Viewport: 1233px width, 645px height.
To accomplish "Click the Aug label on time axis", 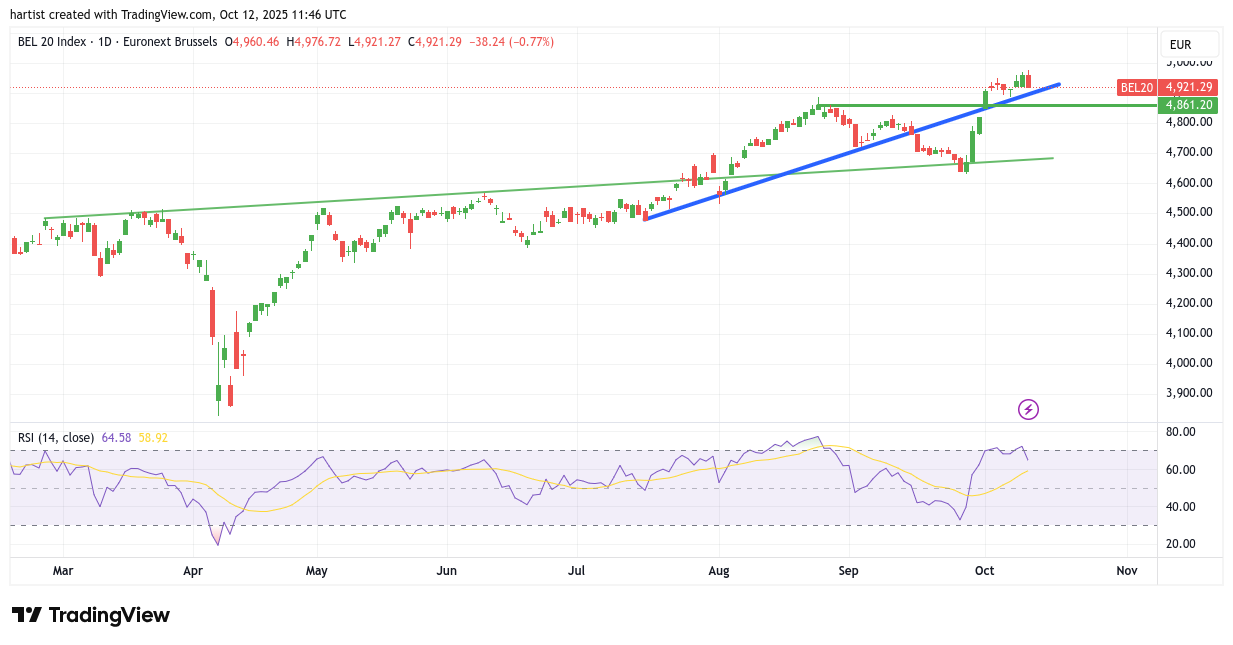I will [718, 571].
